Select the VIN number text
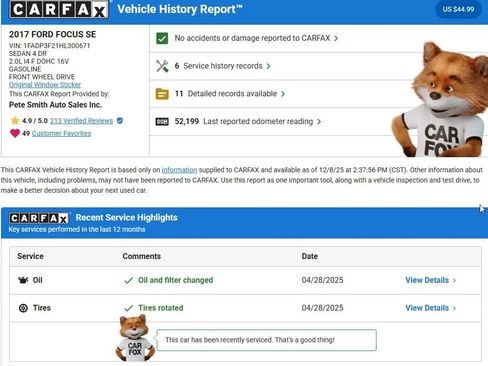Screen dimensions: 488x366 point(49,46)
